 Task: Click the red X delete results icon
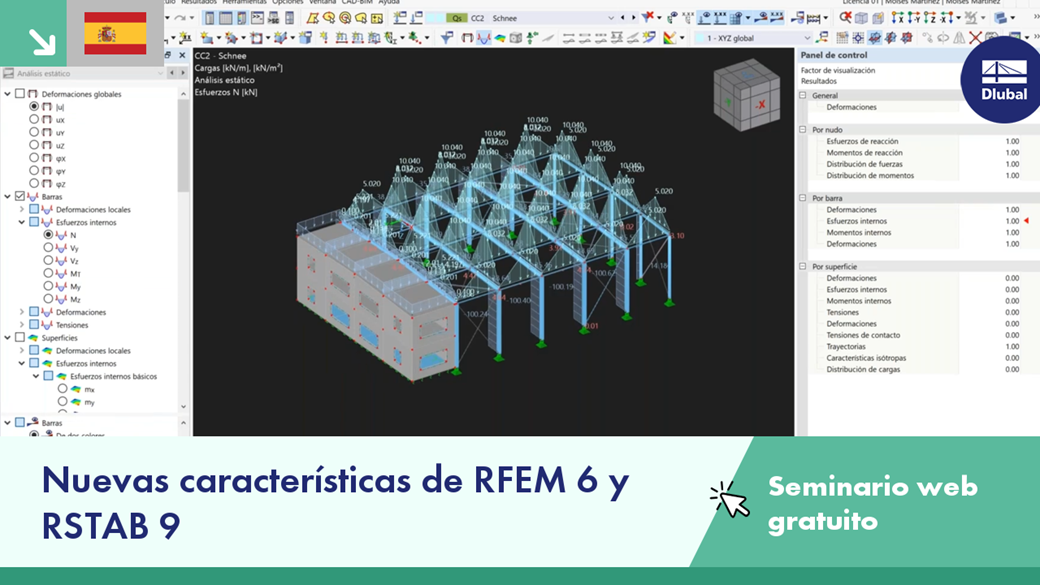[x=648, y=18]
